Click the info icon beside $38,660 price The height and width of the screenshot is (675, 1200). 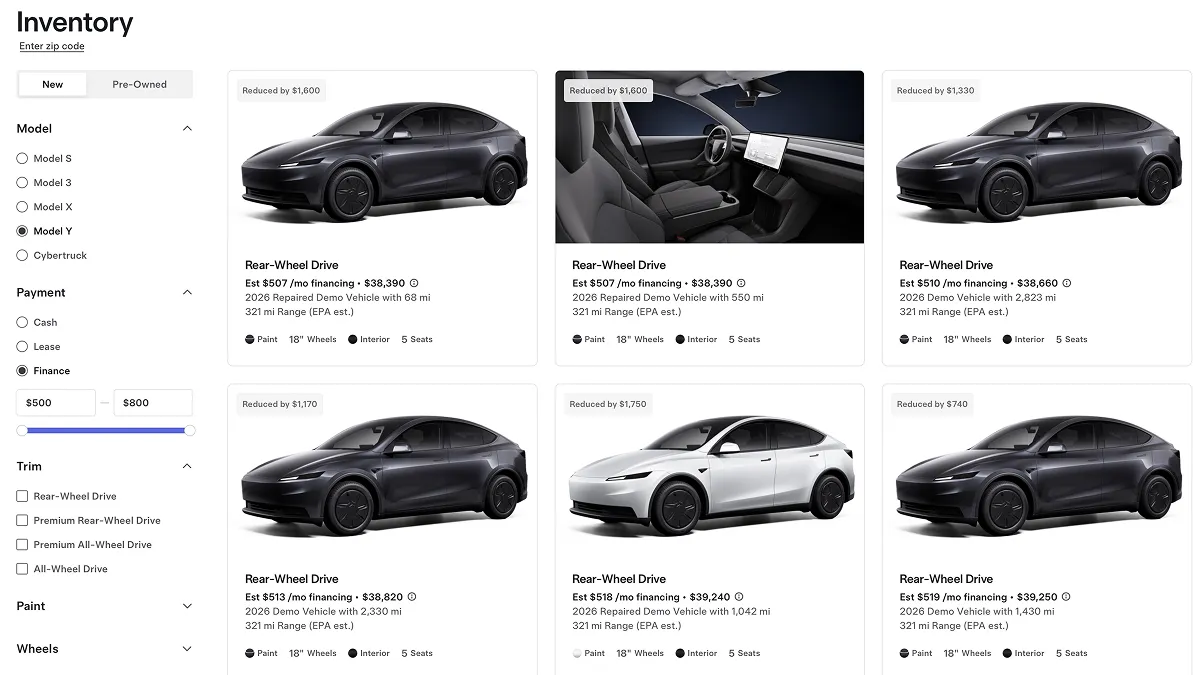1066,283
